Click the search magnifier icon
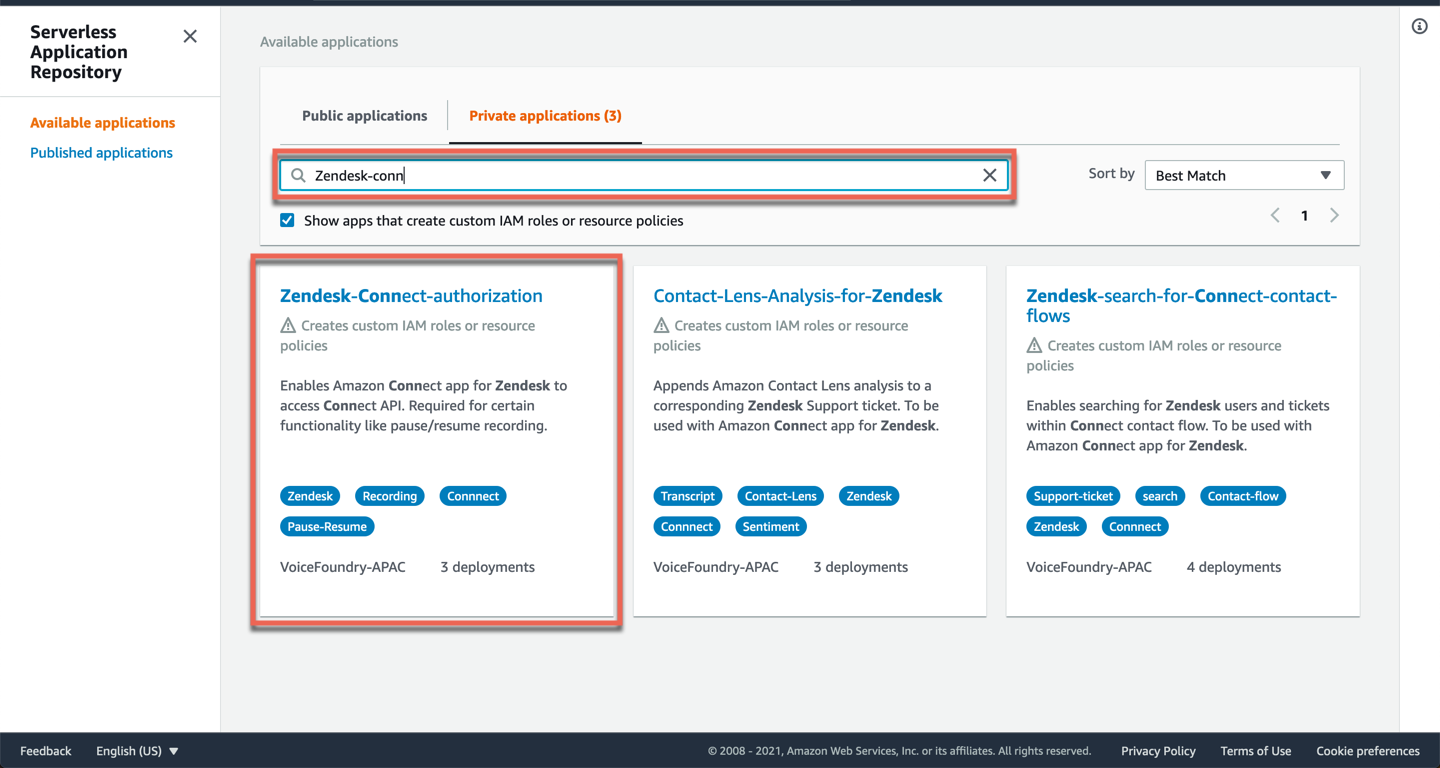This screenshot has height=768, width=1440. pyautogui.click(x=298, y=176)
